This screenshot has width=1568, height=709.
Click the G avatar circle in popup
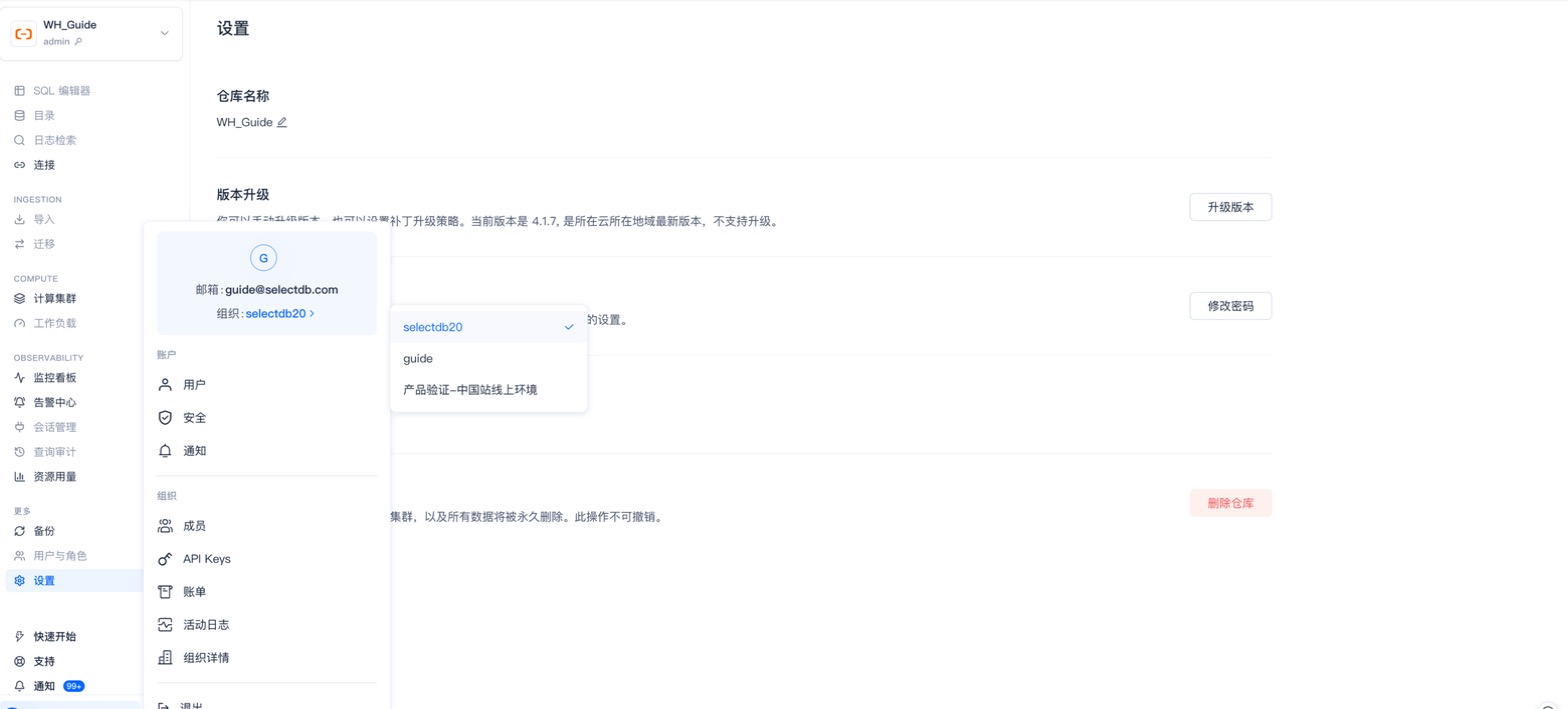click(x=263, y=258)
